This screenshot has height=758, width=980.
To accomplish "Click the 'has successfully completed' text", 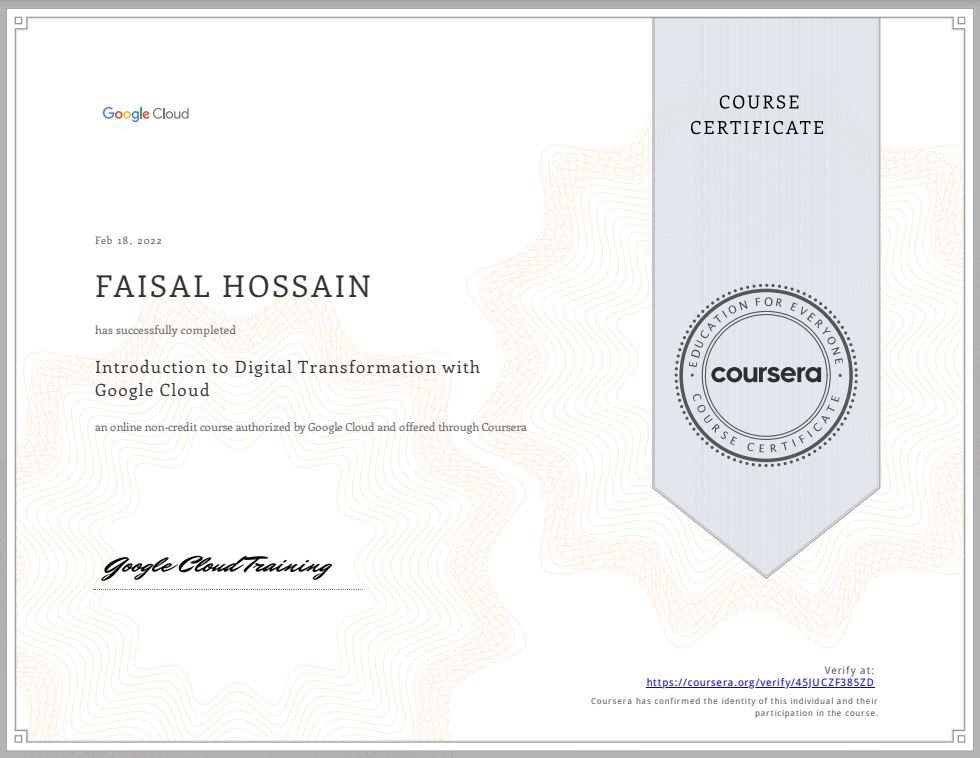I will point(165,330).
